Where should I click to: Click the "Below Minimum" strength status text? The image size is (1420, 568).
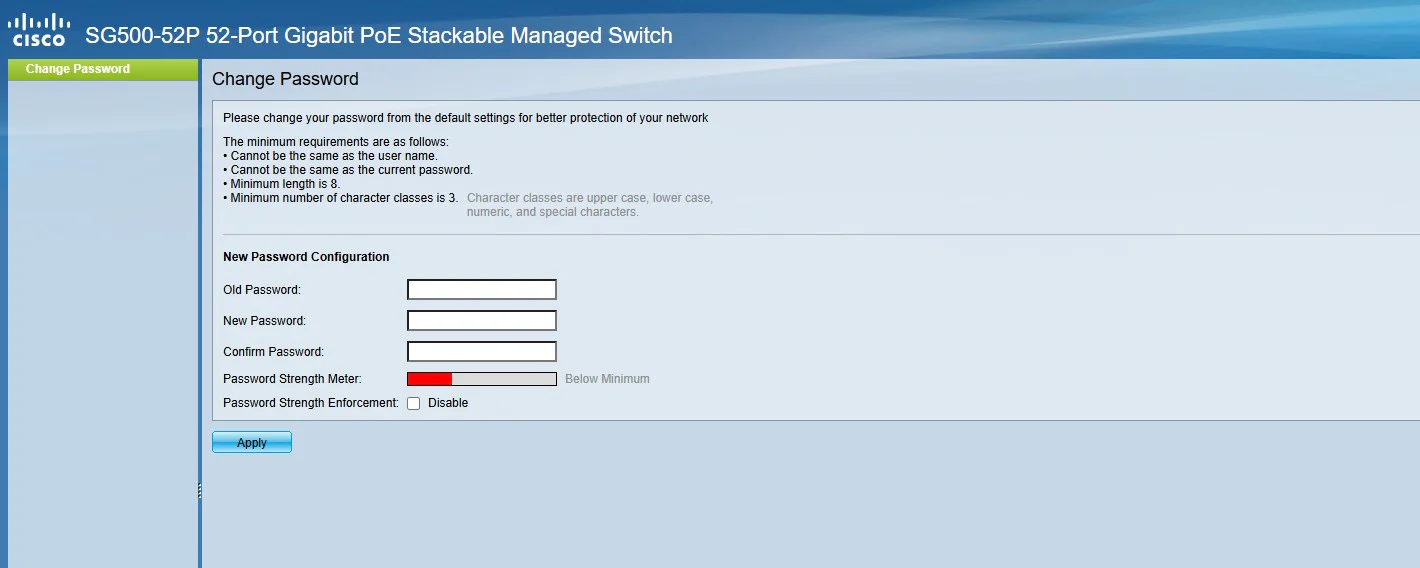click(607, 379)
